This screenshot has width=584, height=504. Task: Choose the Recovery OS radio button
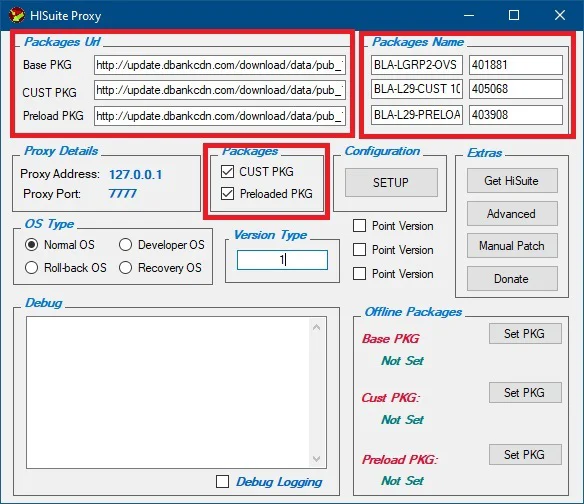[126, 267]
